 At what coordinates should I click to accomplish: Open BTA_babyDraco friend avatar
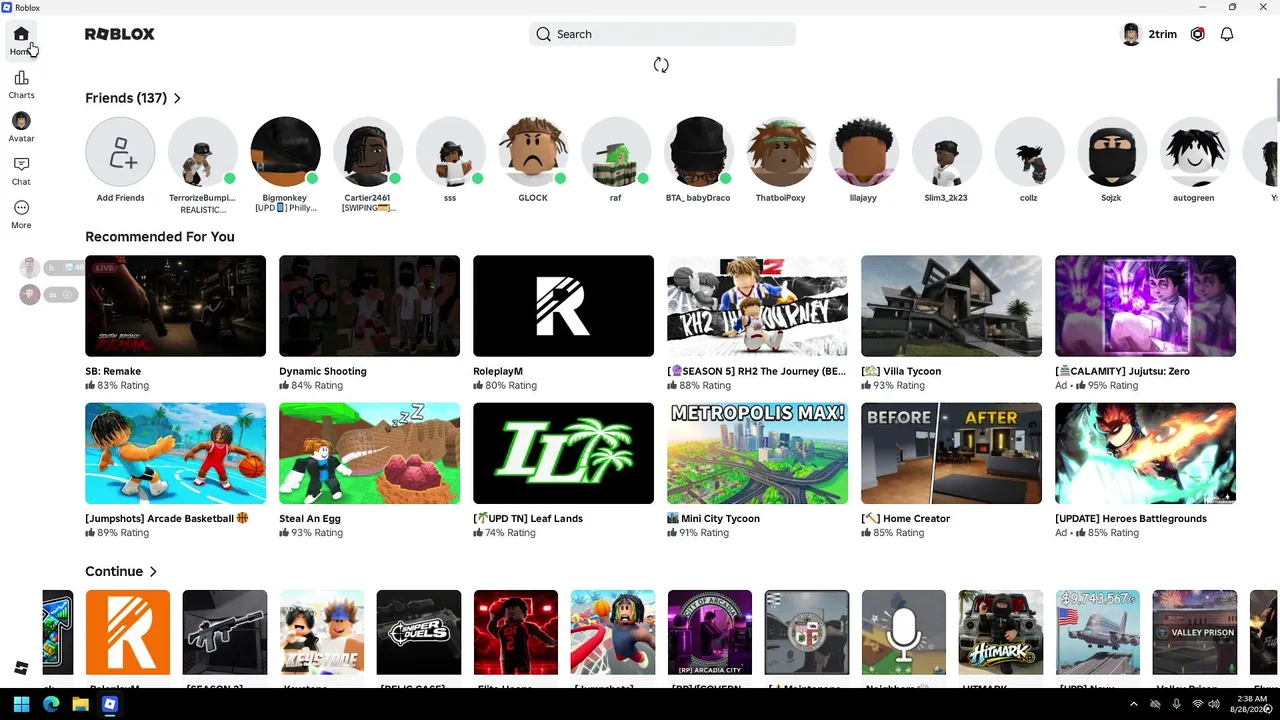(698, 152)
